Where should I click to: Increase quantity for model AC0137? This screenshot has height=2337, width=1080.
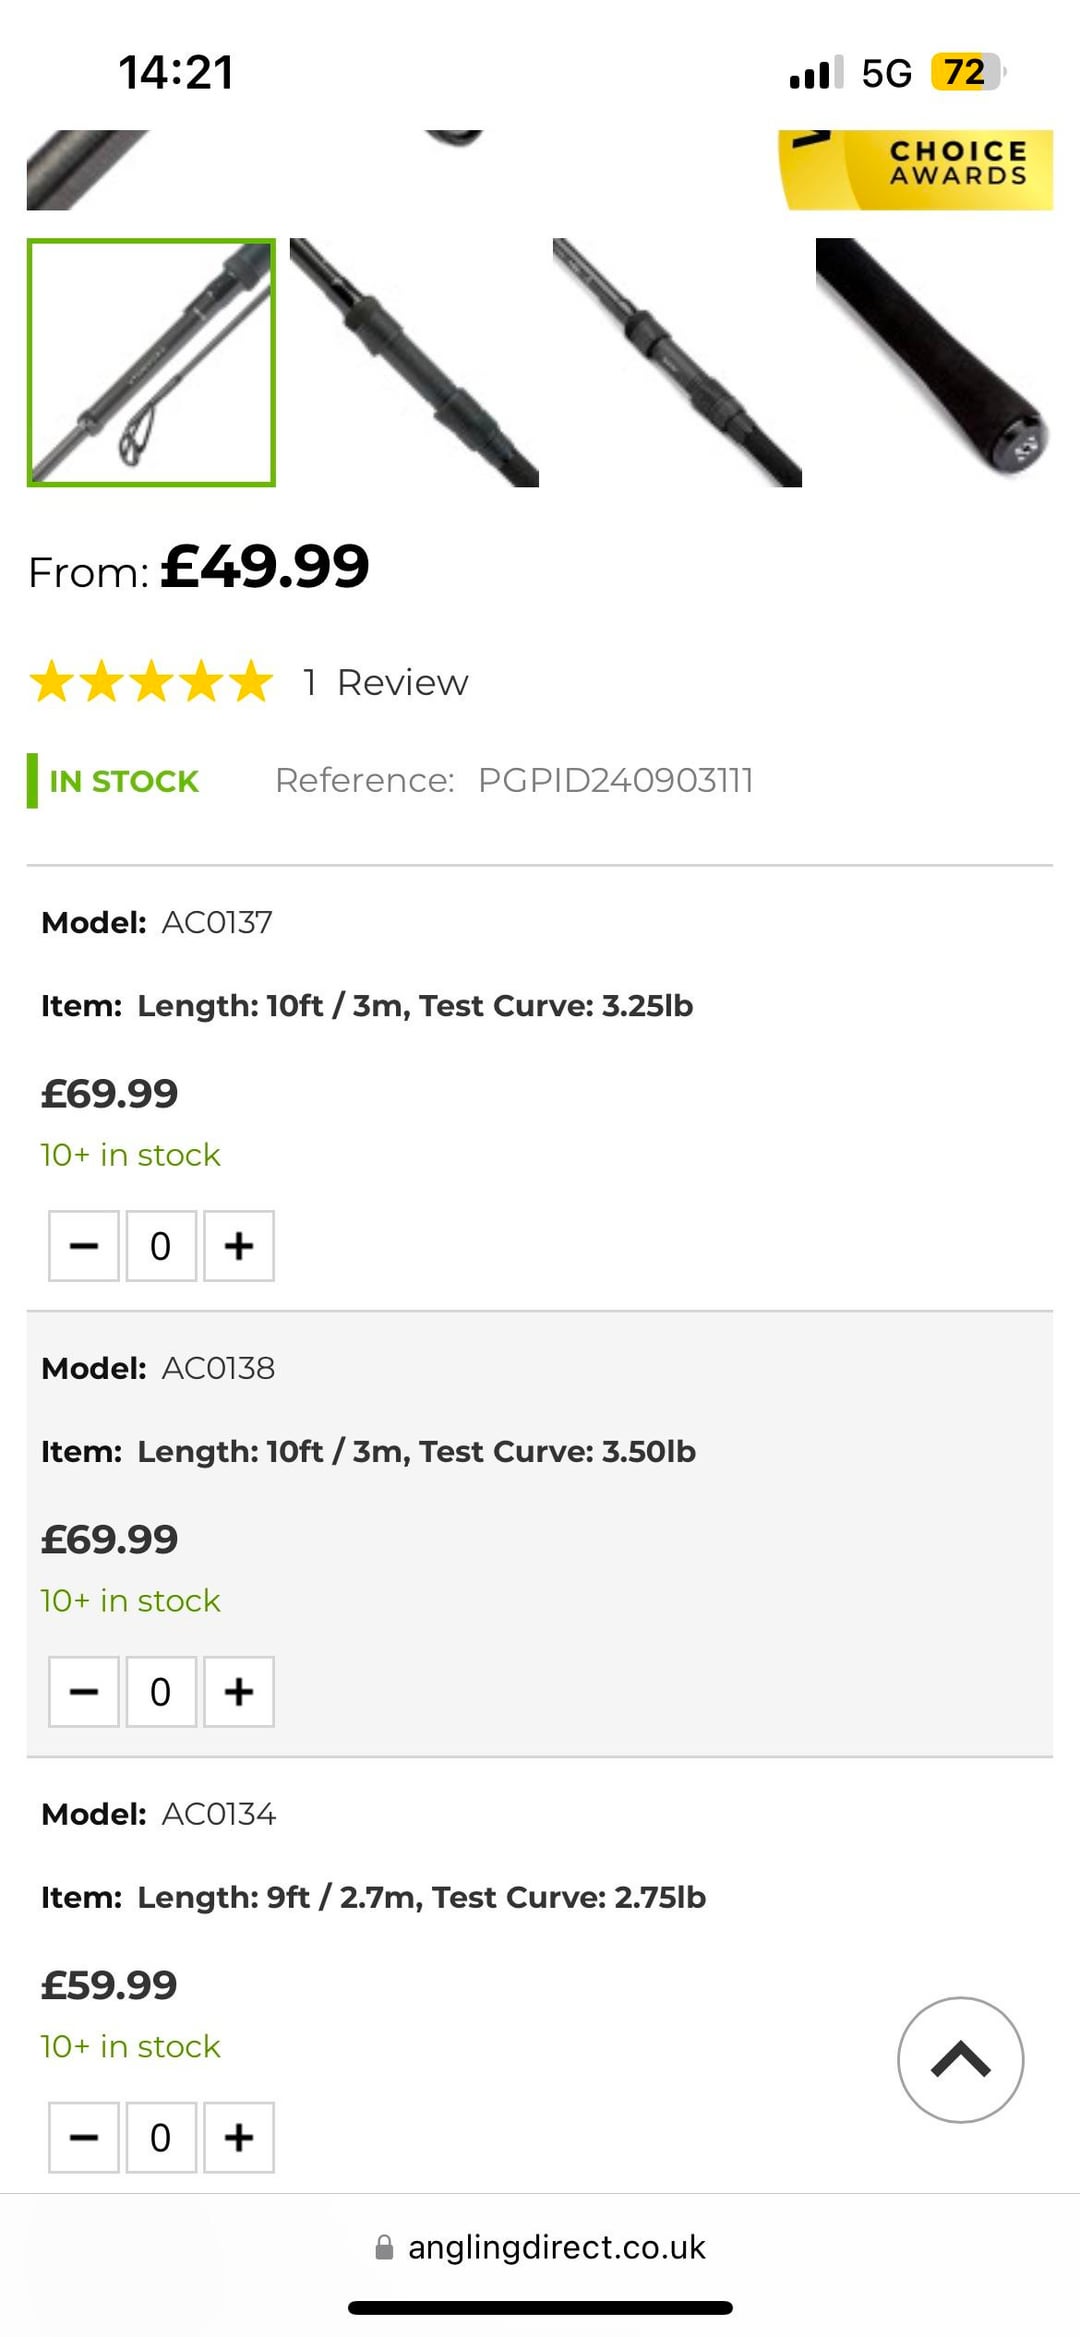point(239,1246)
